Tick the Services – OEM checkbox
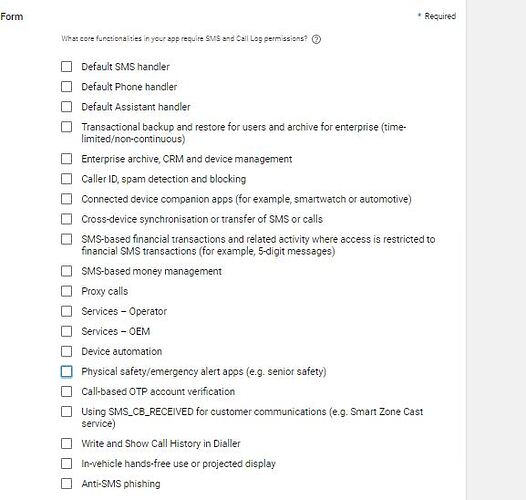Viewport: 526px width, 500px height. [x=66, y=332]
